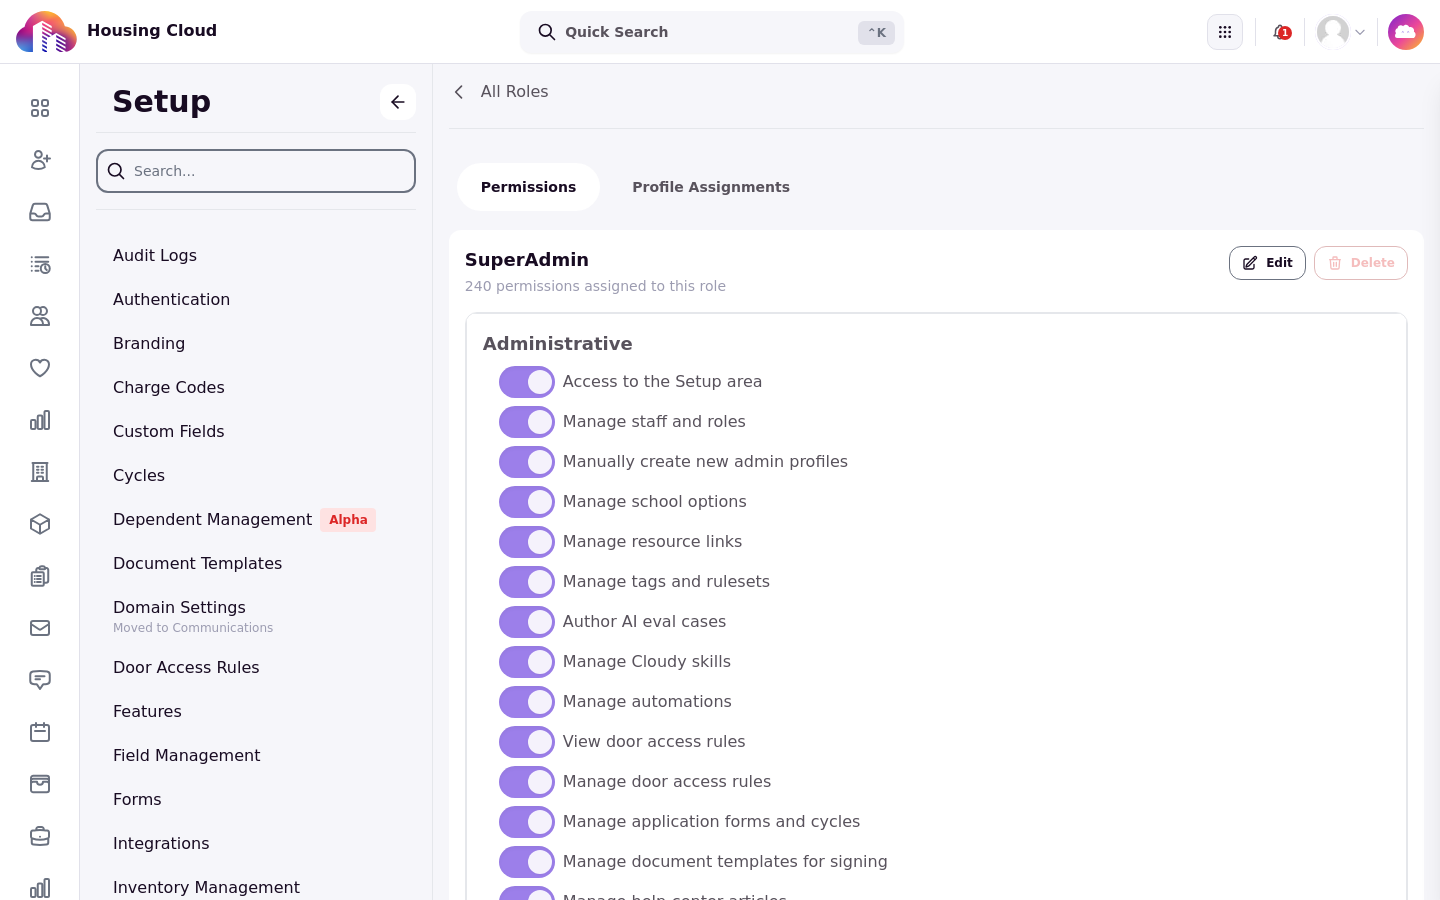Open the clipboard icon in sidebar
The height and width of the screenshot is (900, 1440).
(x=40, y=576)
